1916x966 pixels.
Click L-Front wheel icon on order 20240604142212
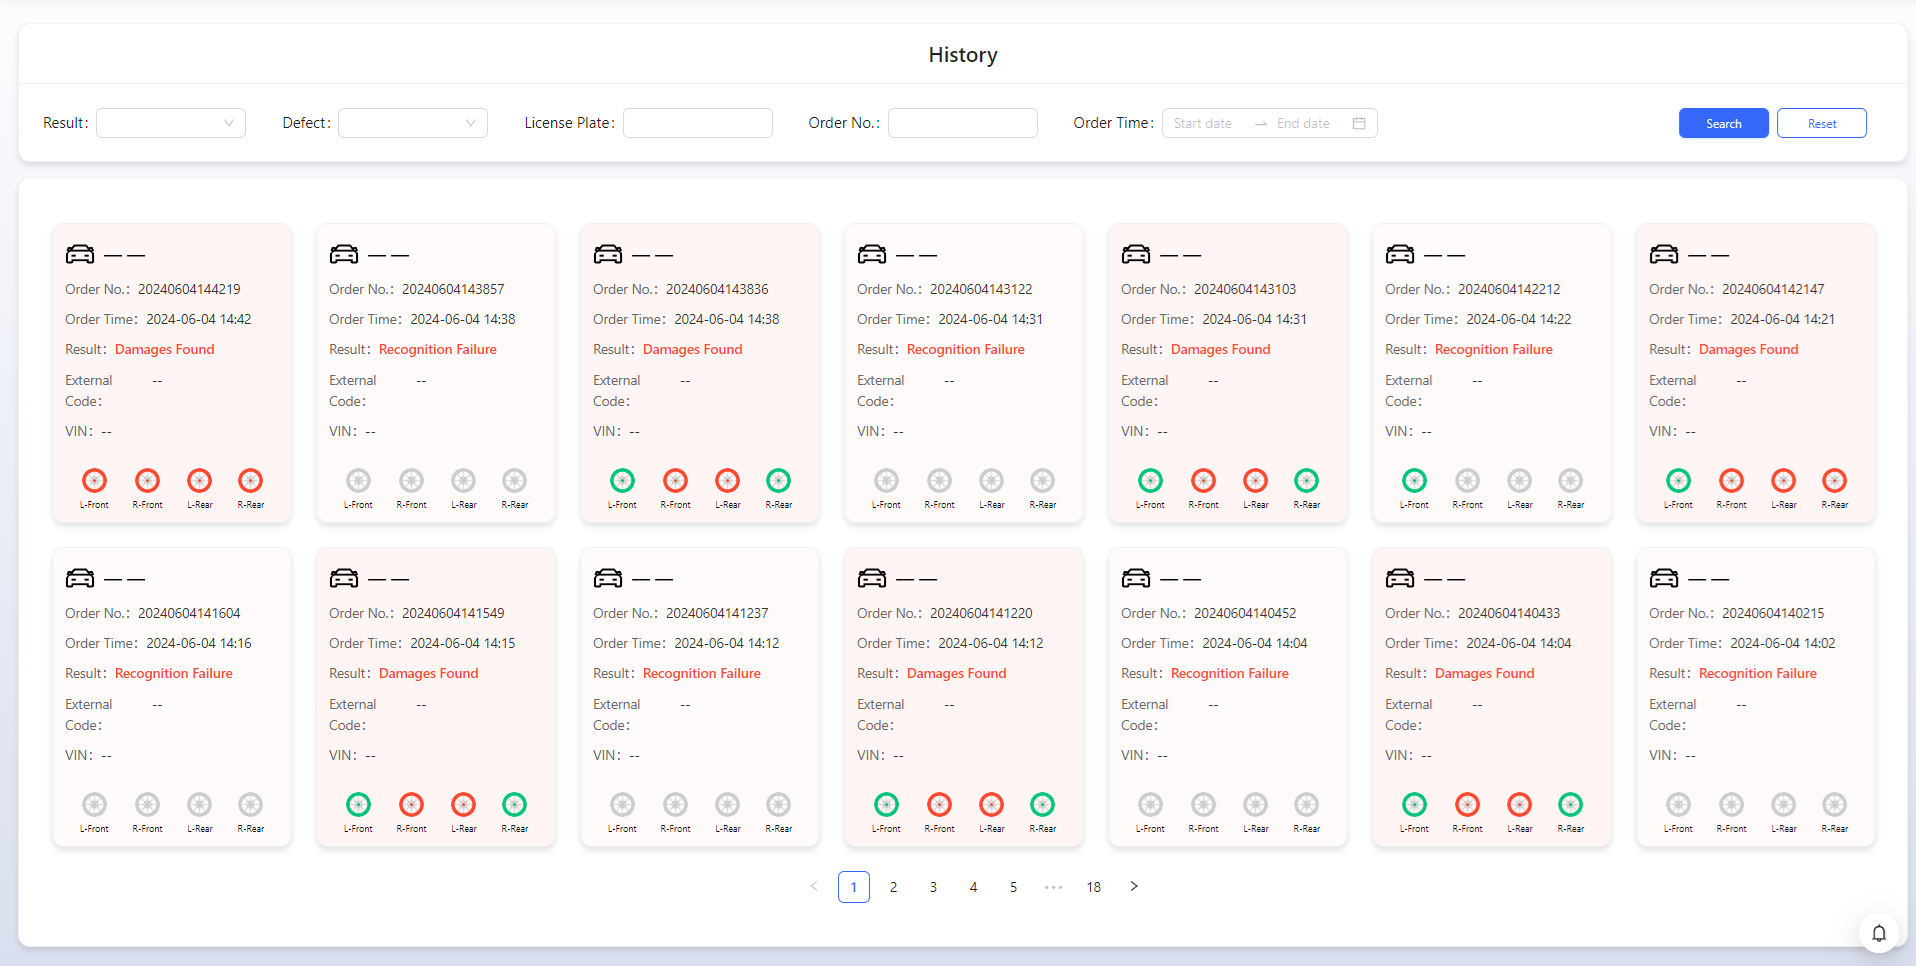click(1414, 481)
